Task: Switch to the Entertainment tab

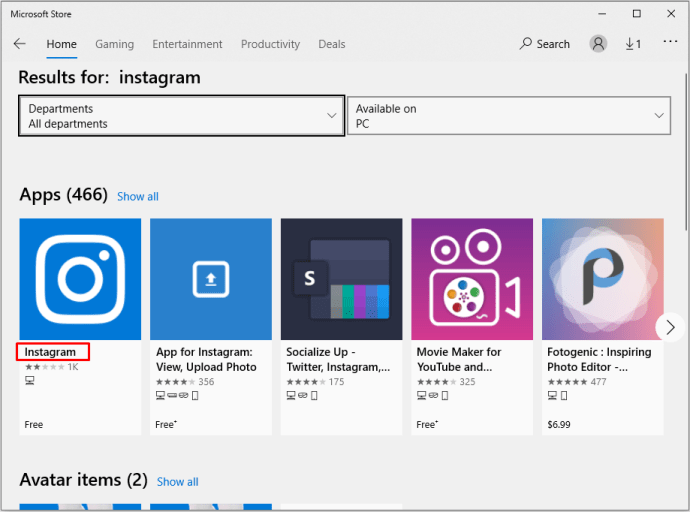Action: pyautogui.click(x=187, y=44)
